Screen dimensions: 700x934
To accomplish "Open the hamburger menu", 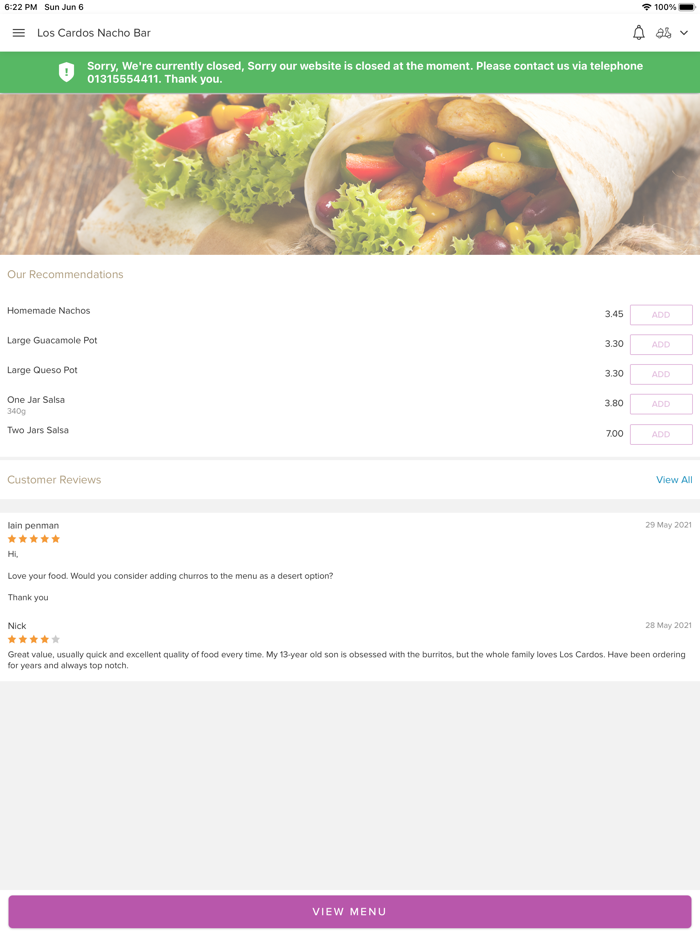I will pyautogui.click(x=18, y=33).
